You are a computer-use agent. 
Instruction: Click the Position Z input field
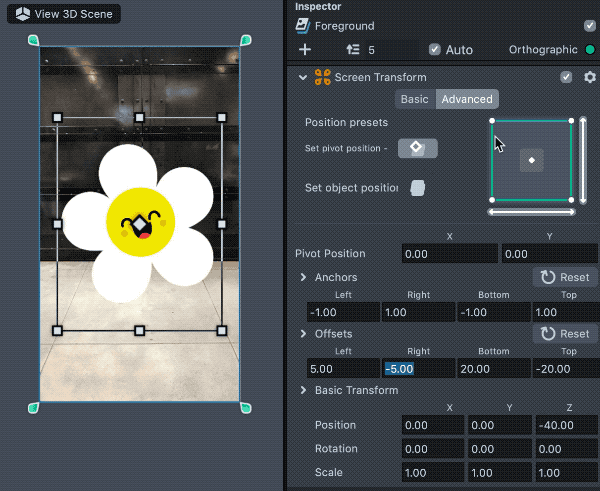[x=566, y=424]
